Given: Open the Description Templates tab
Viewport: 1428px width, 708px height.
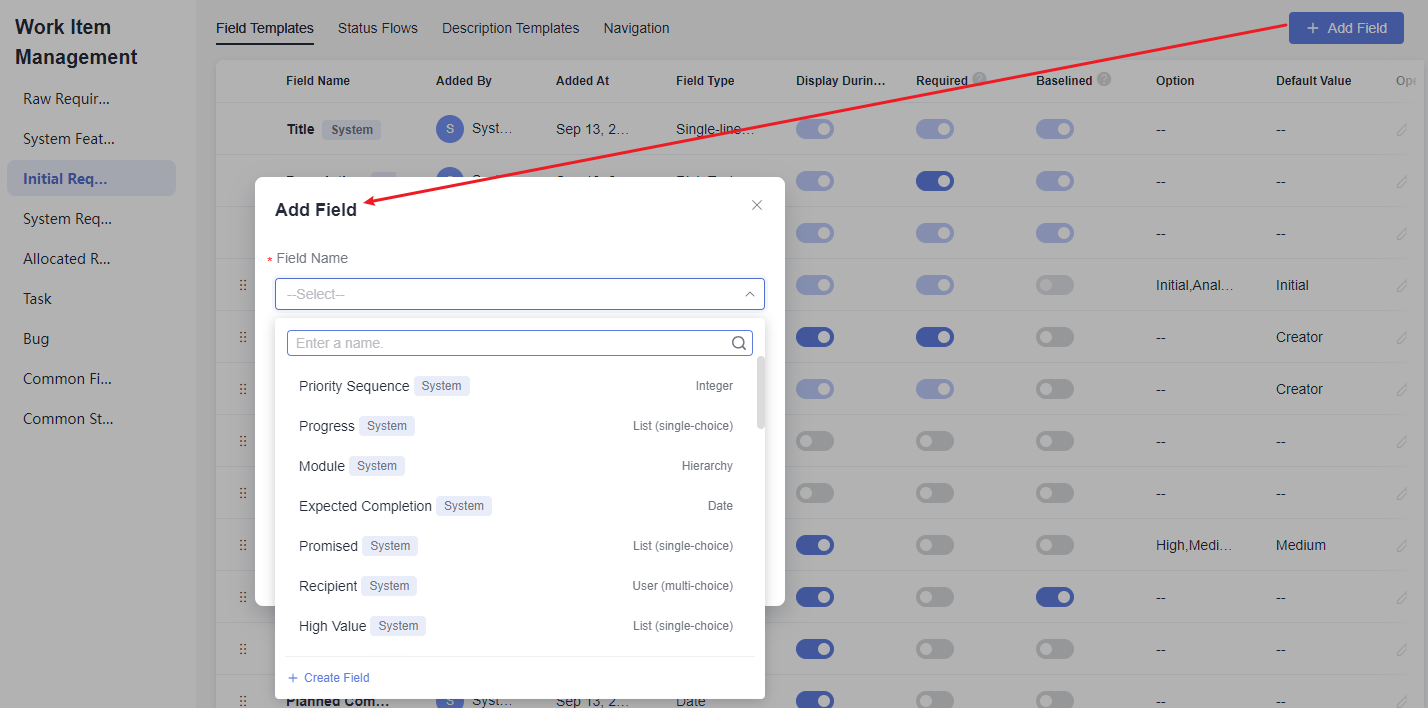Looking at the screenshot, I should [510, 28].
